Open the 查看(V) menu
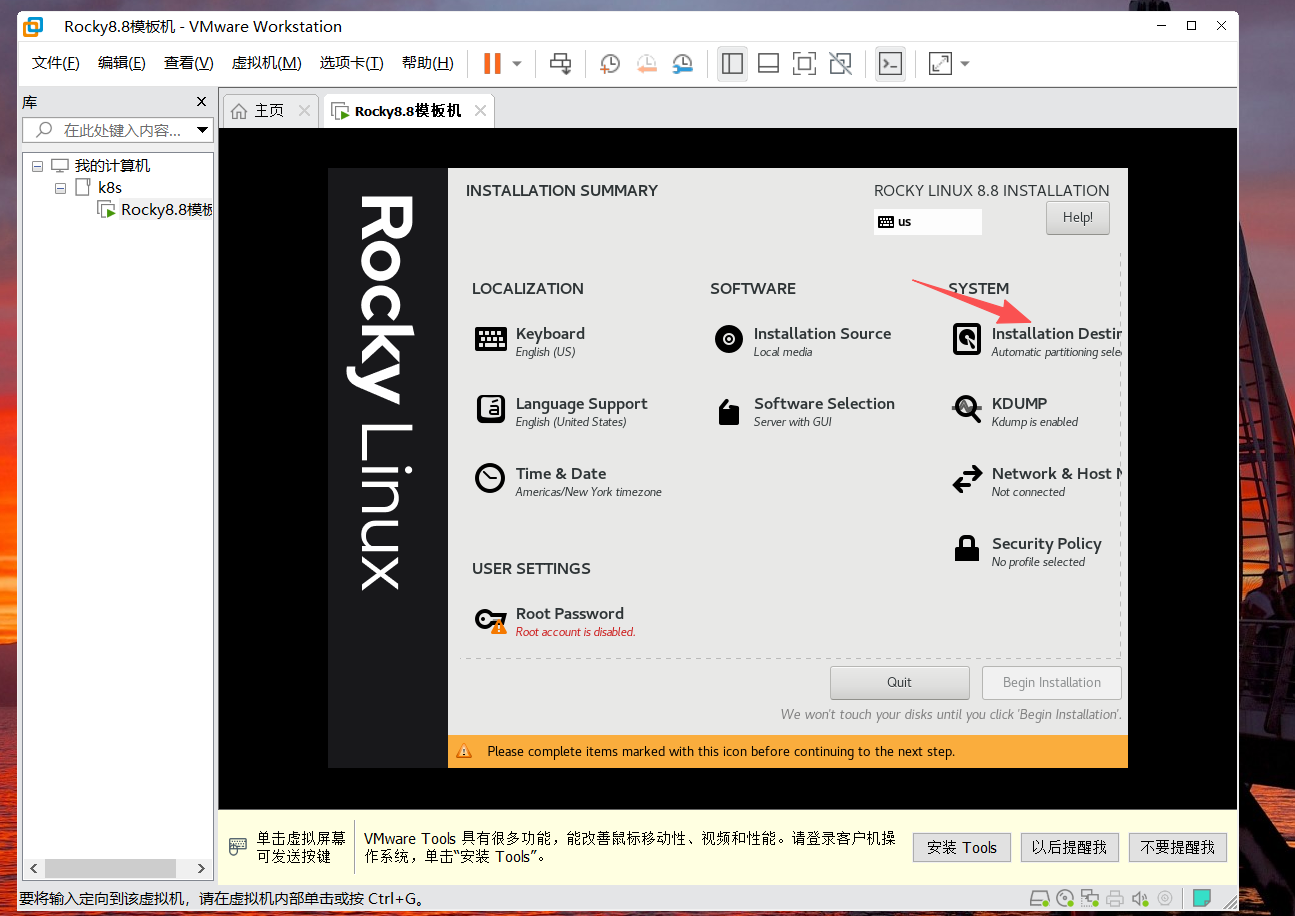 pos(189,63)
